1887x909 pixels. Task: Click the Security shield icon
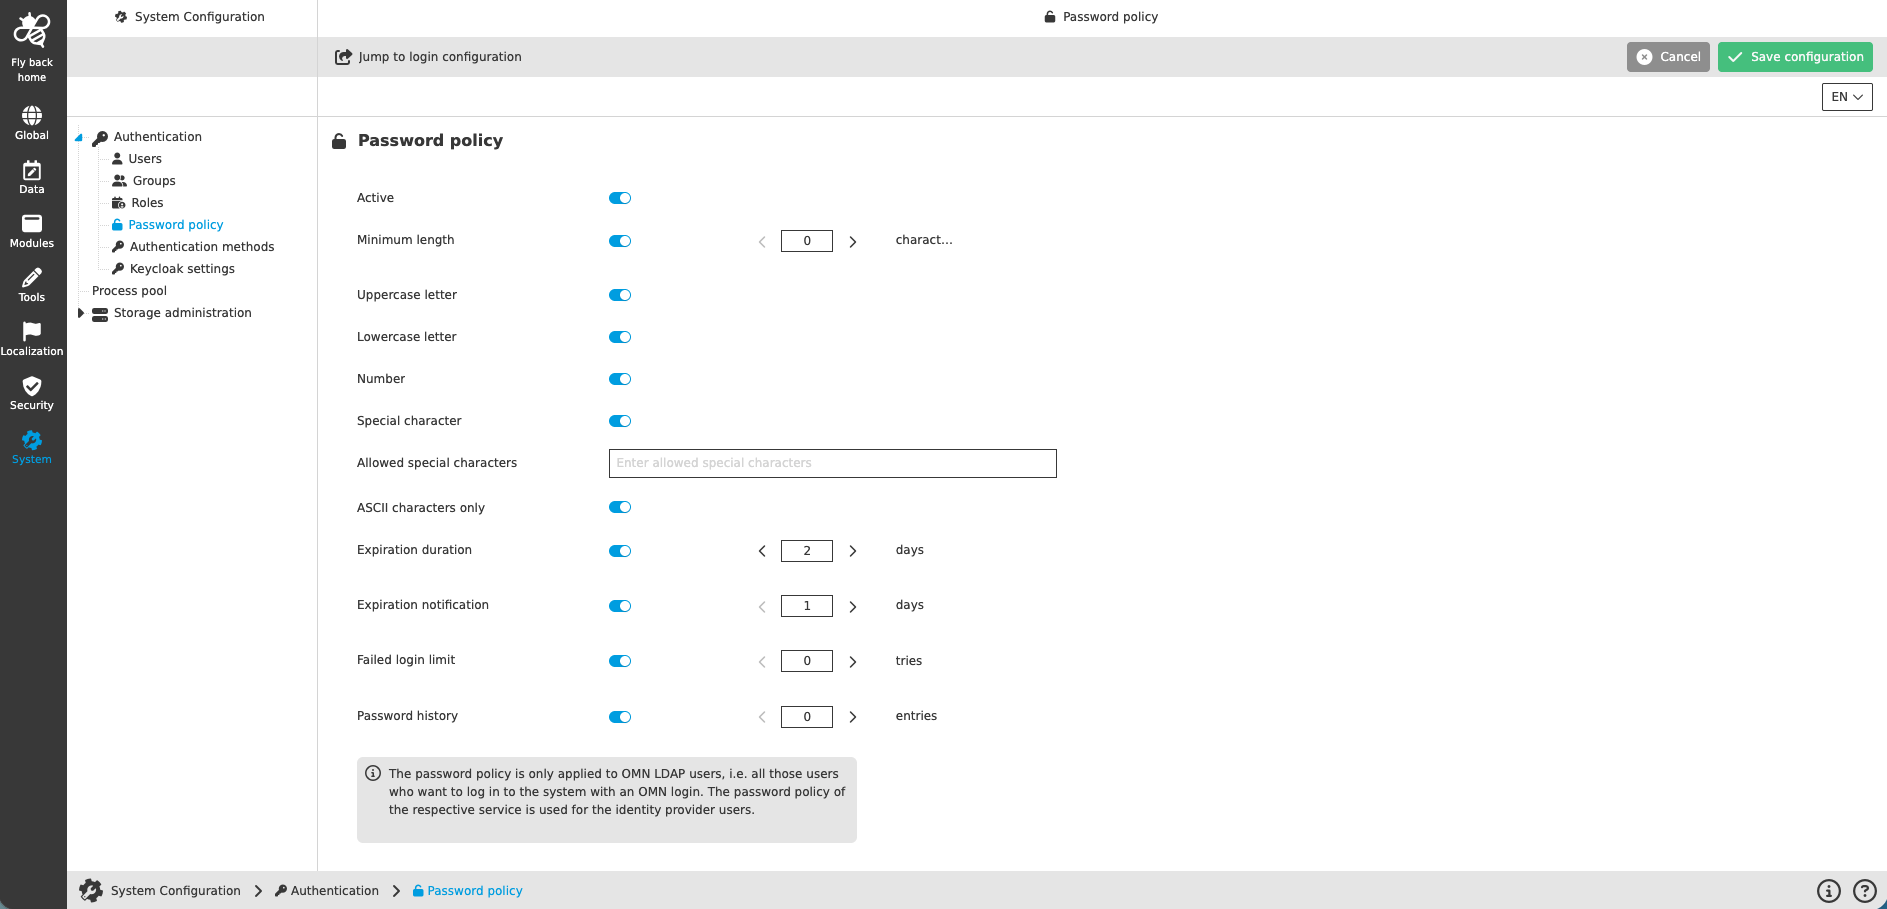click(32, 390)
